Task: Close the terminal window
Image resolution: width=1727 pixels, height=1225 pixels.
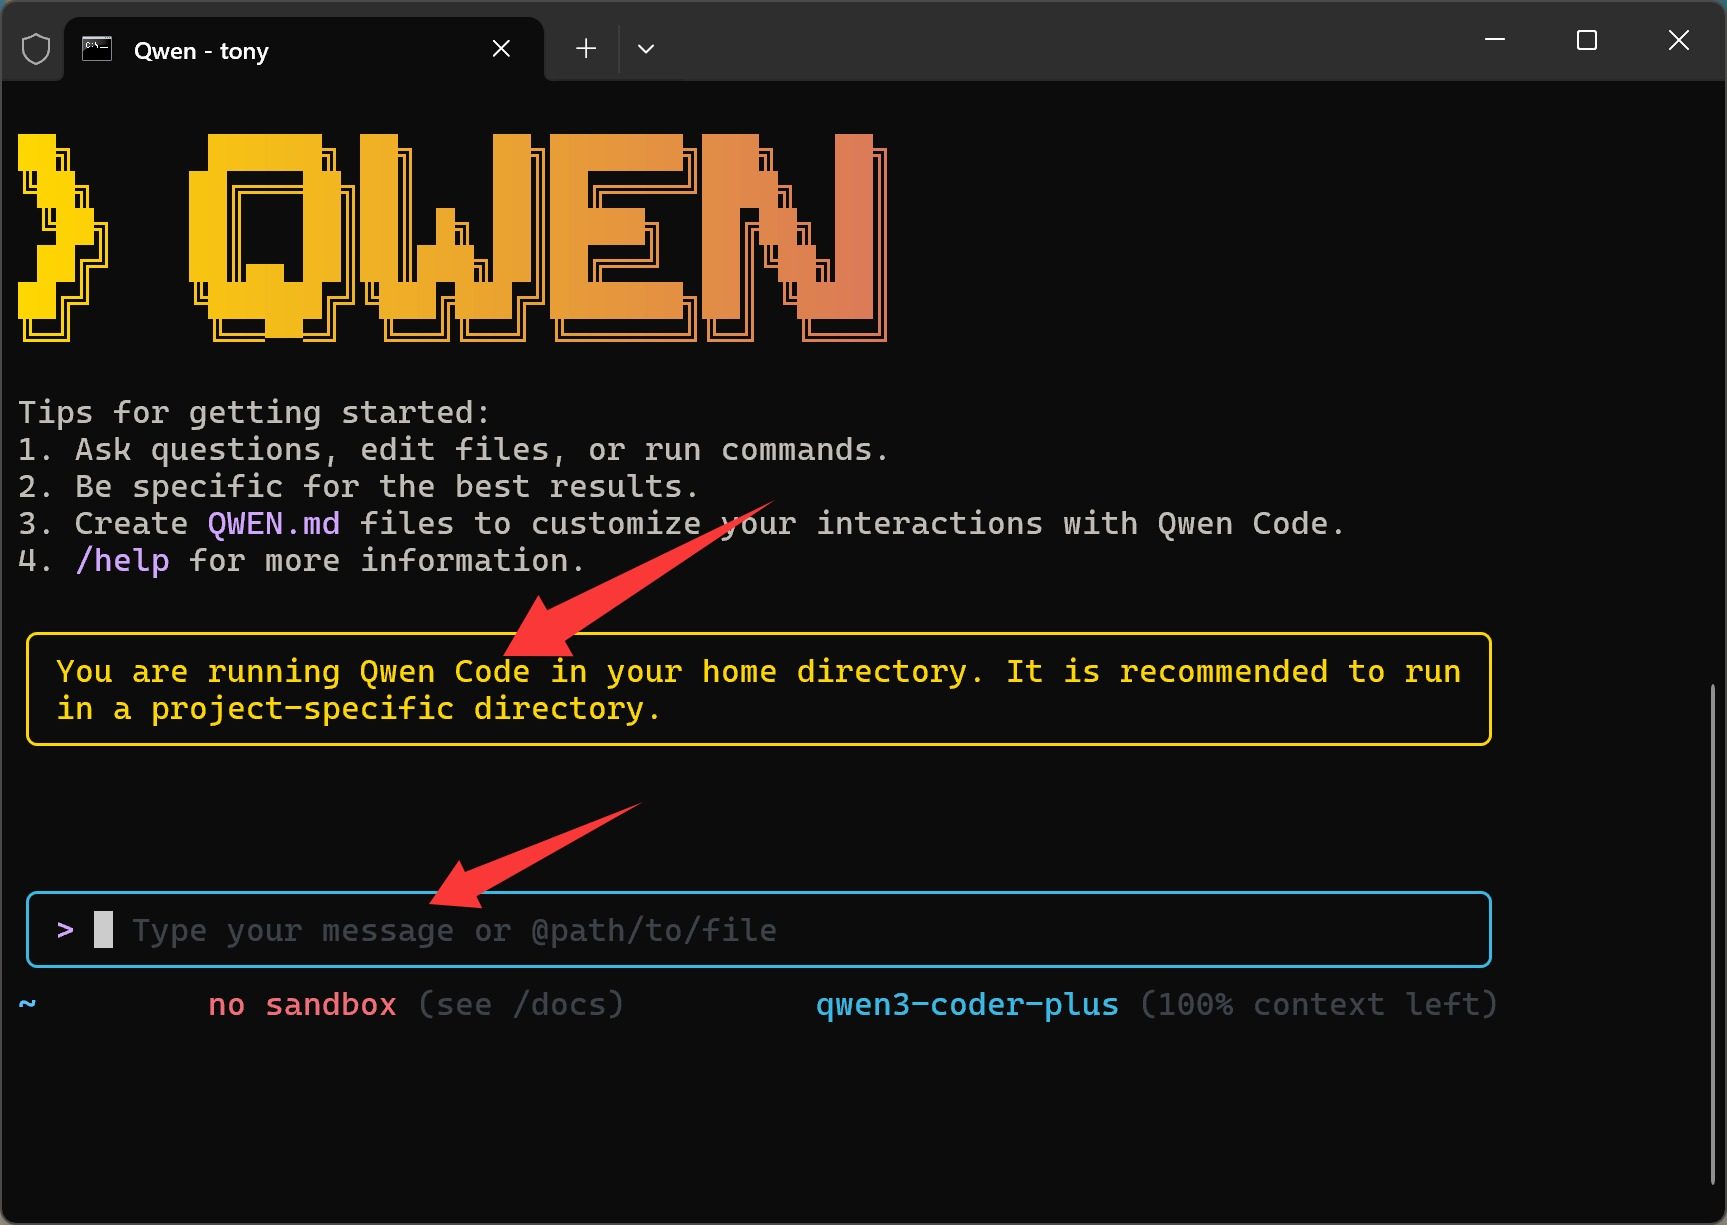Action: coord(1679,40)
